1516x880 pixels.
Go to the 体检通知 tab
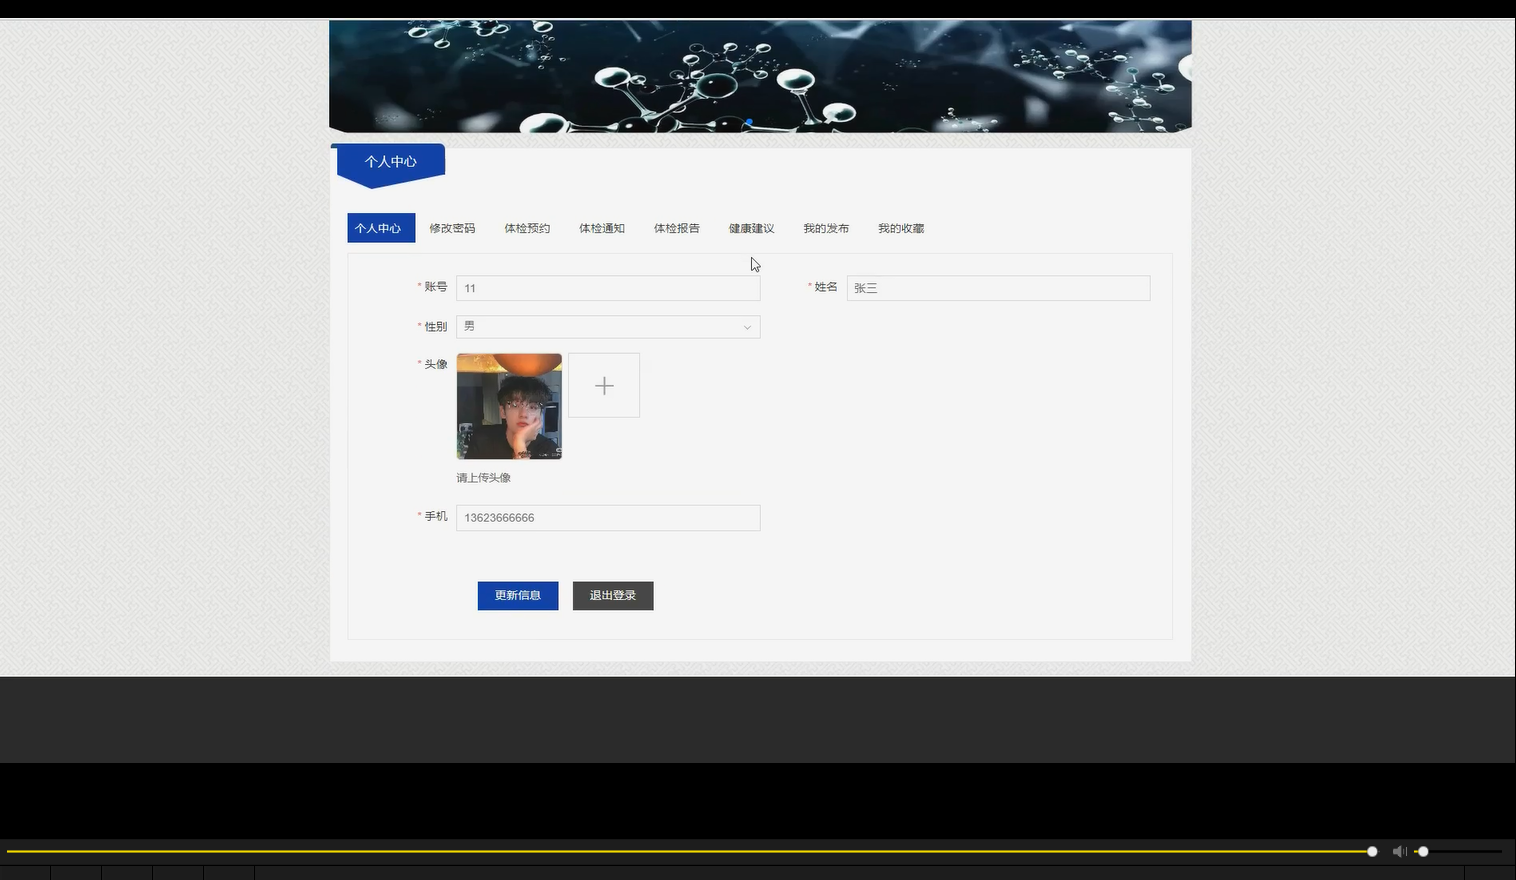pos(602,228)
